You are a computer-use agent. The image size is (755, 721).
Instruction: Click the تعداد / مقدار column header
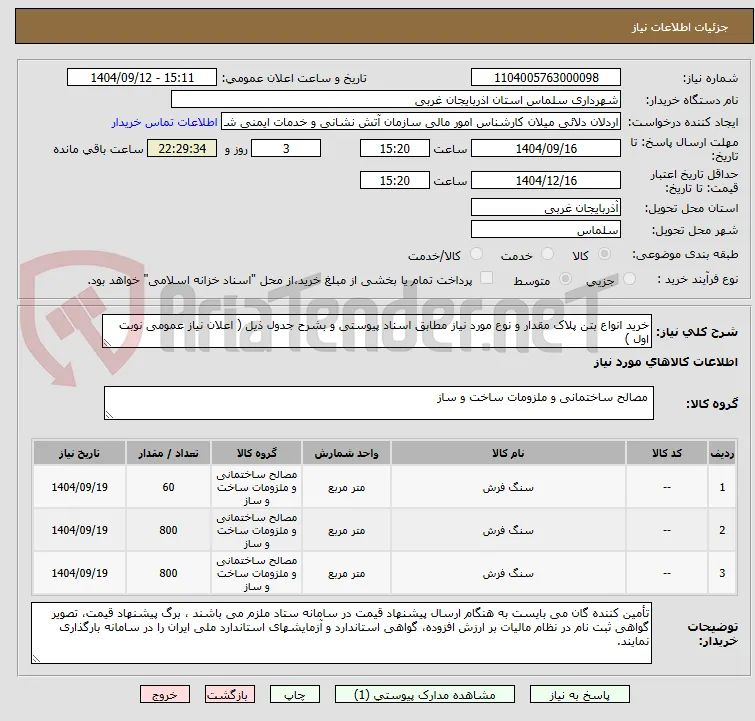point(168,453)
